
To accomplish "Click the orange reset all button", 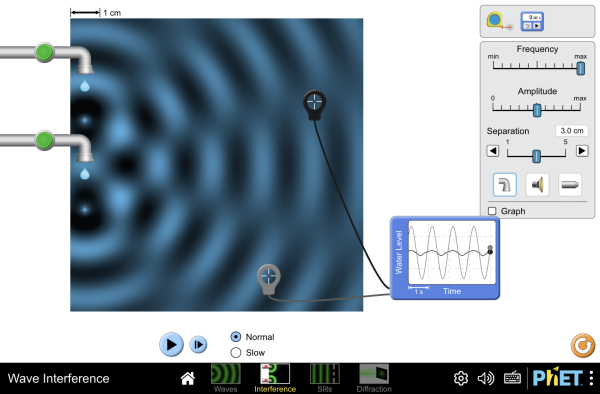I will [583, 345].
